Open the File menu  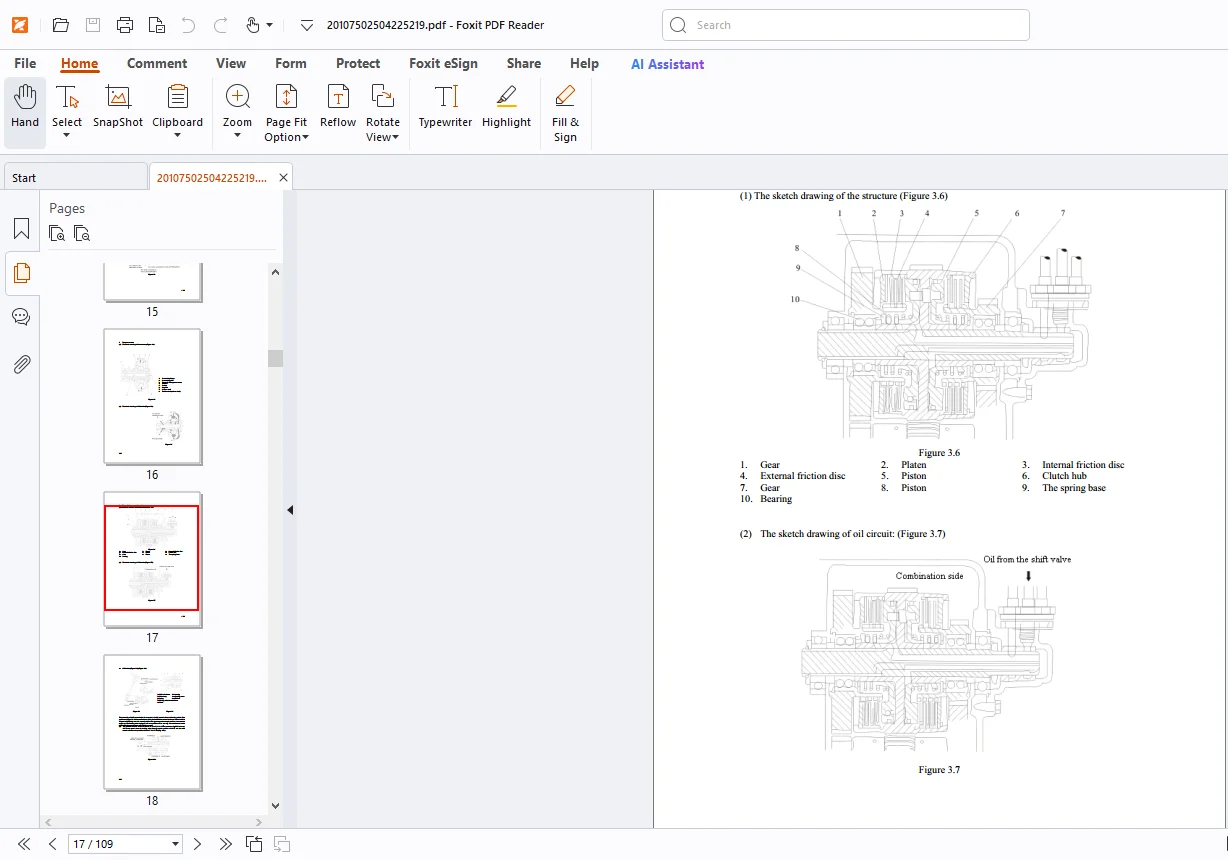coord(25,63)
